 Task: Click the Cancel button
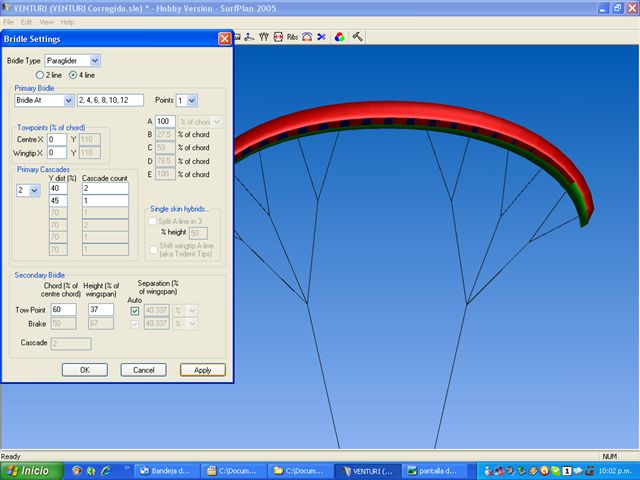pyautogui.click(x=143, y=369)
